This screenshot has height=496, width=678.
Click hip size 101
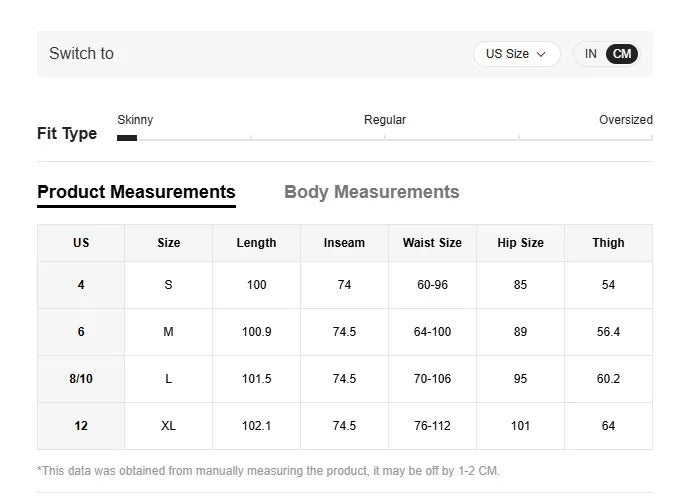pos(520,426)
